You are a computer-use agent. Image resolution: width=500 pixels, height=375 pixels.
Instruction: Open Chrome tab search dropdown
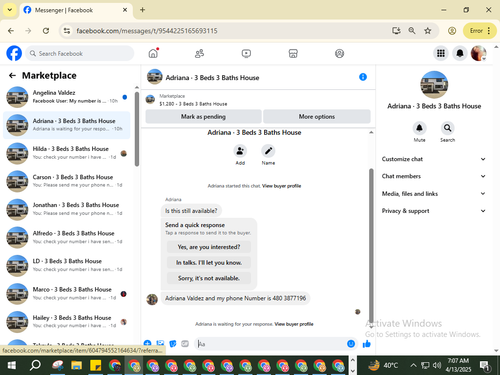tap(10, 10)
